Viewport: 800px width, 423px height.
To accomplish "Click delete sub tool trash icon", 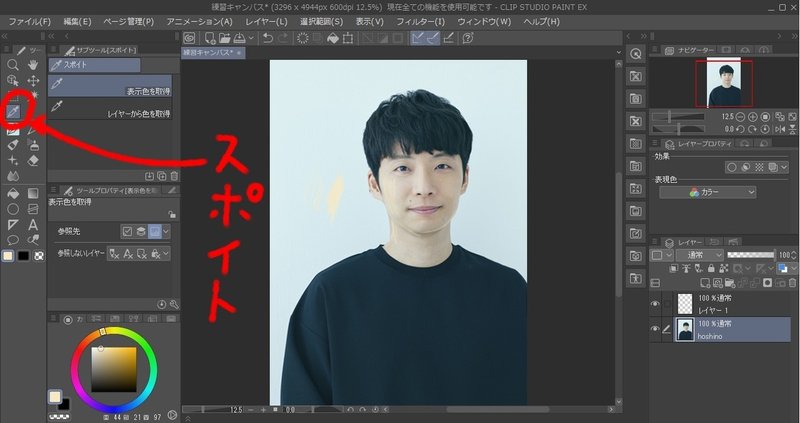I will (174, 176).
